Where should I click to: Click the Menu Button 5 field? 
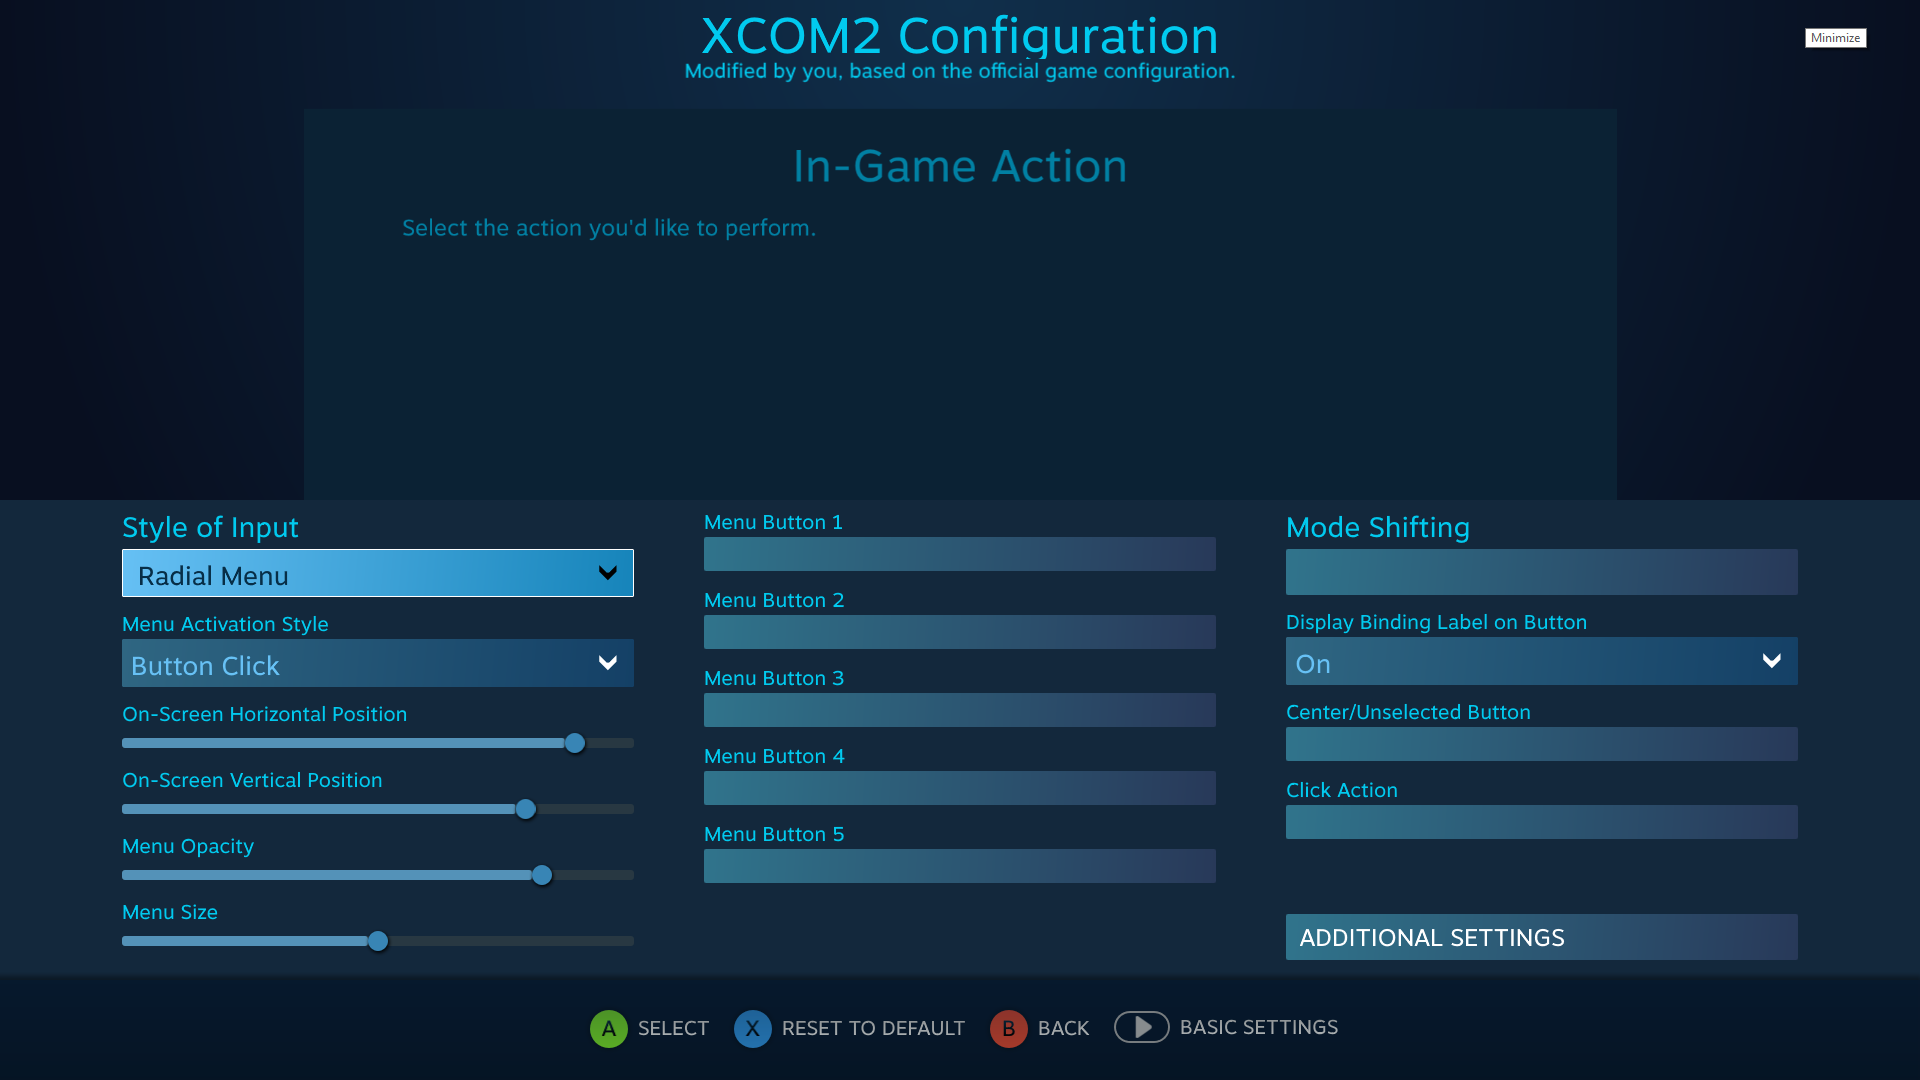coord(960,865)
